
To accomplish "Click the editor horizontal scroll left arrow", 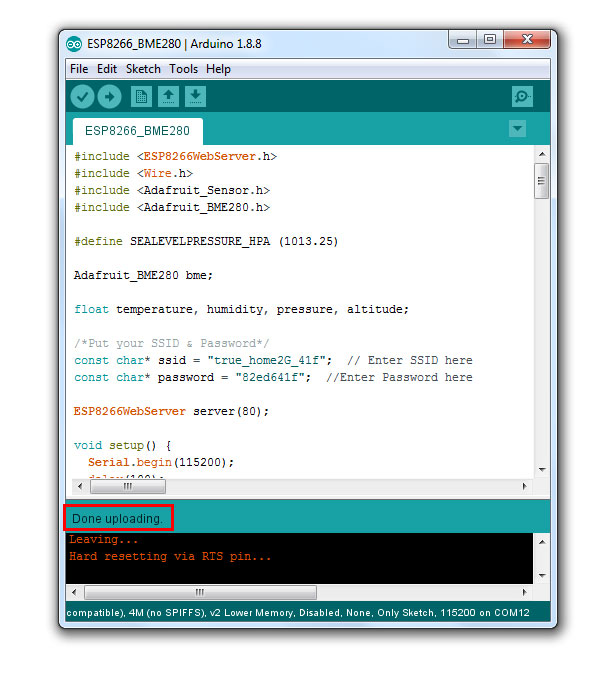I will pyautogui.click(x=80, y=486).
